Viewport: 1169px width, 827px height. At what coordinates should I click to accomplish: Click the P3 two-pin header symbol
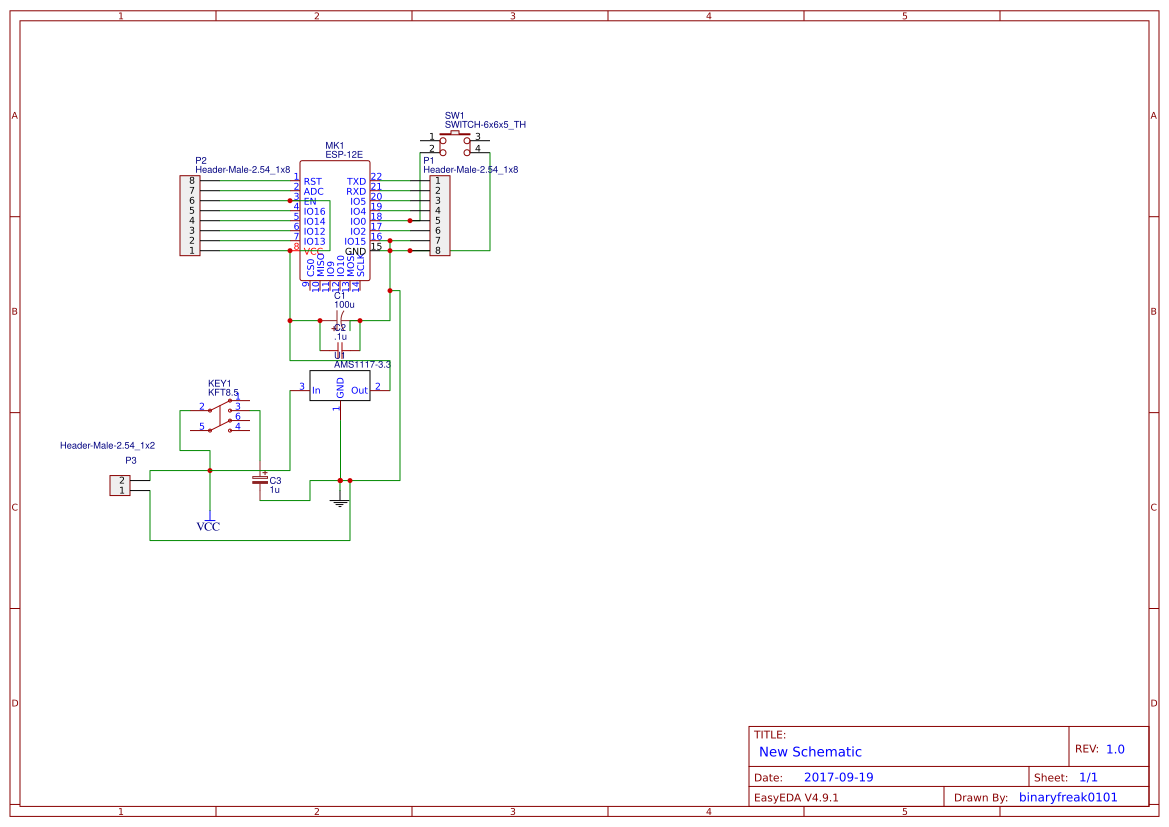(120, 484)
